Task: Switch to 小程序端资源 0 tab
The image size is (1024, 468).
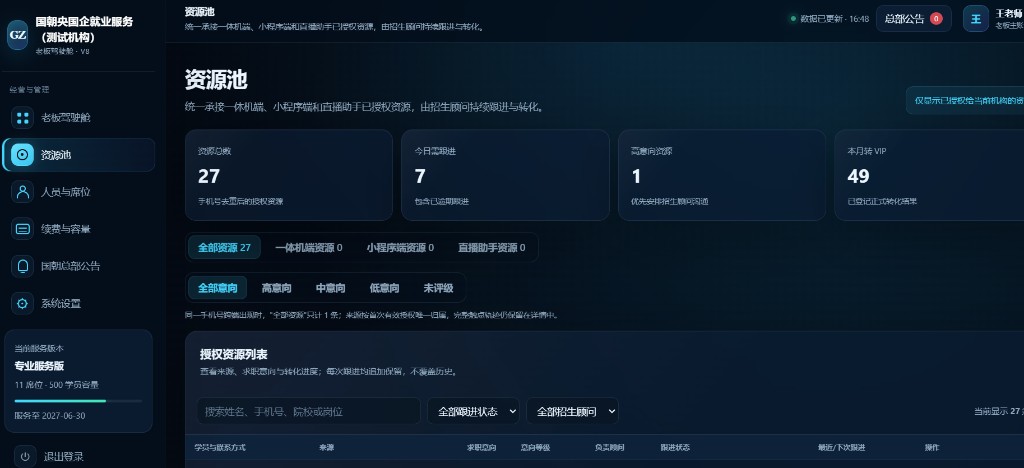Action: tap(400, 248)
